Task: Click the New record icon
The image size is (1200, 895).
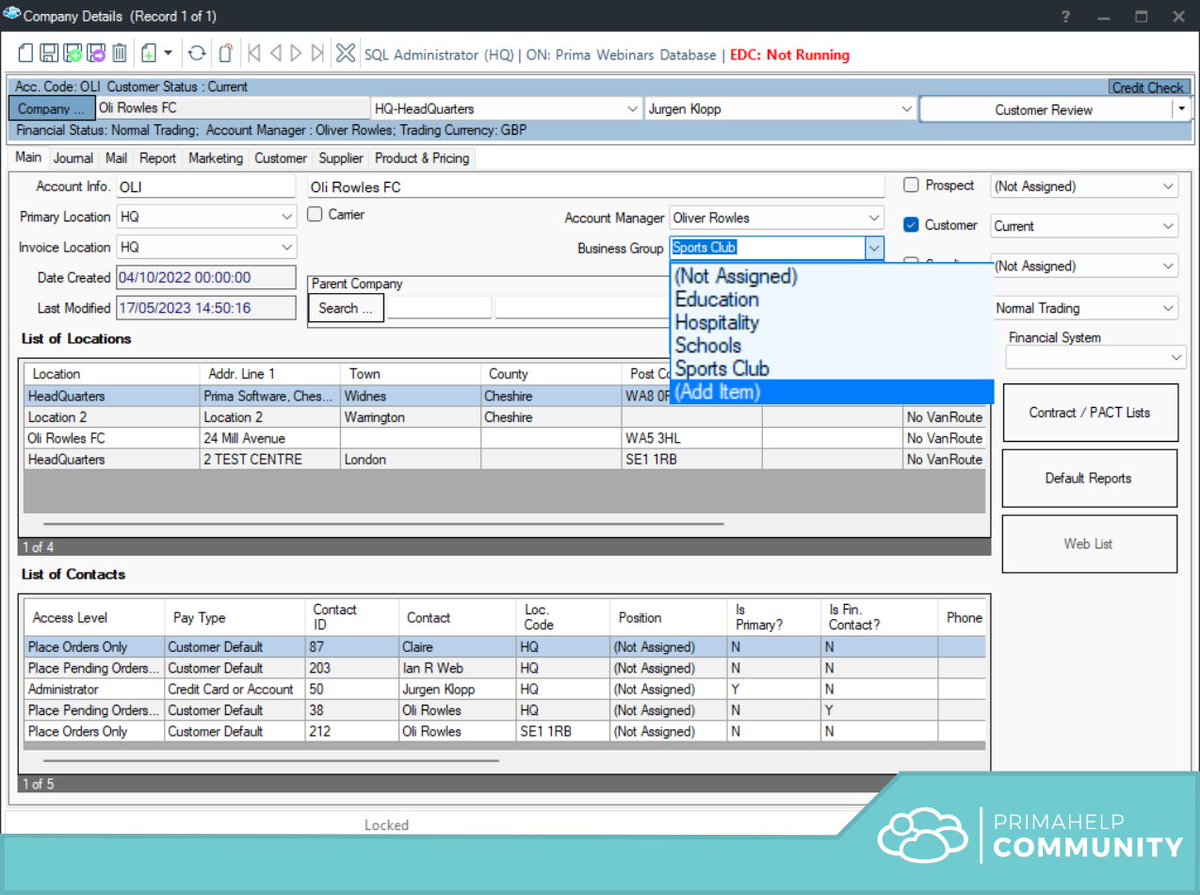Action: pos(26,54)
